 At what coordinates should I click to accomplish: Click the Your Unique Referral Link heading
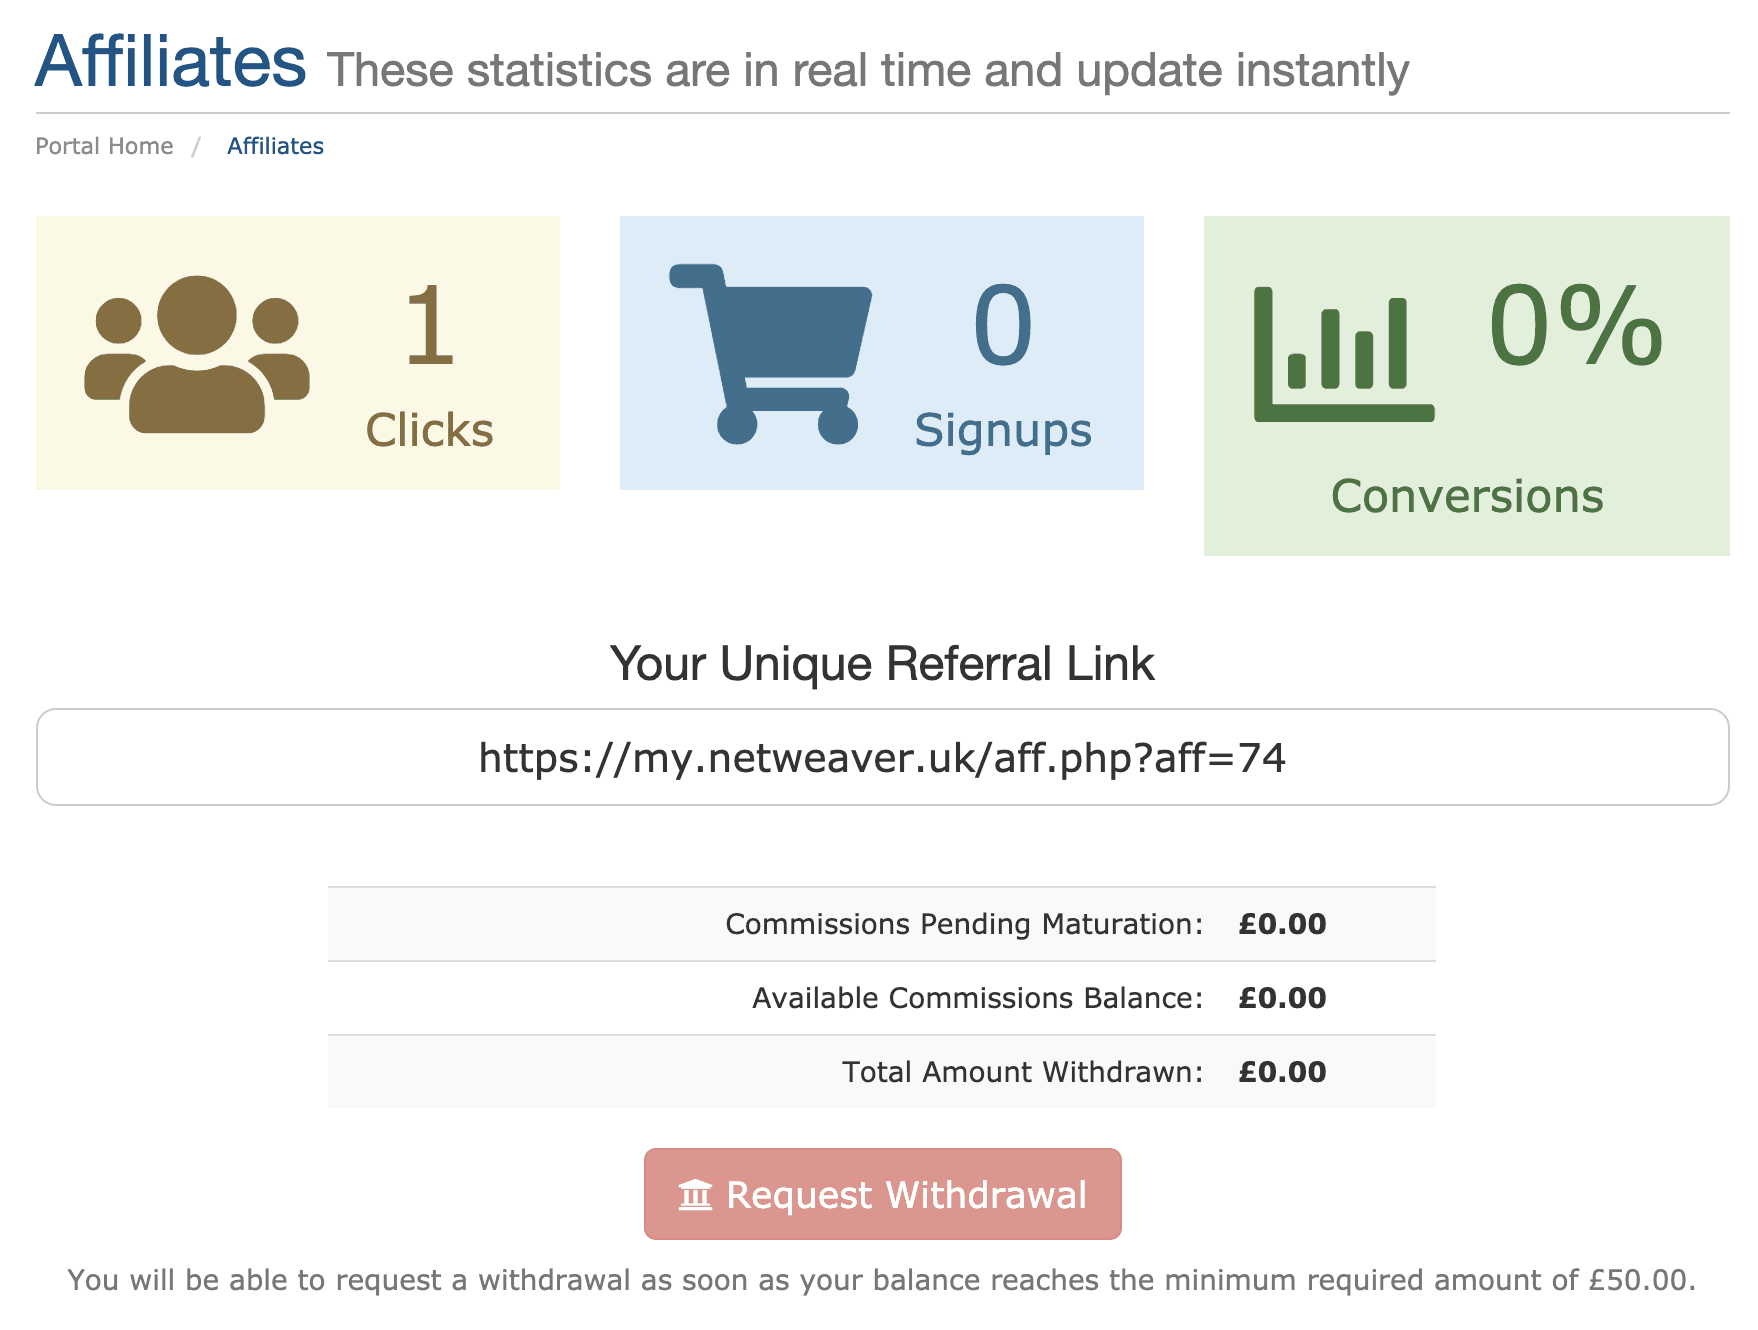882,664
